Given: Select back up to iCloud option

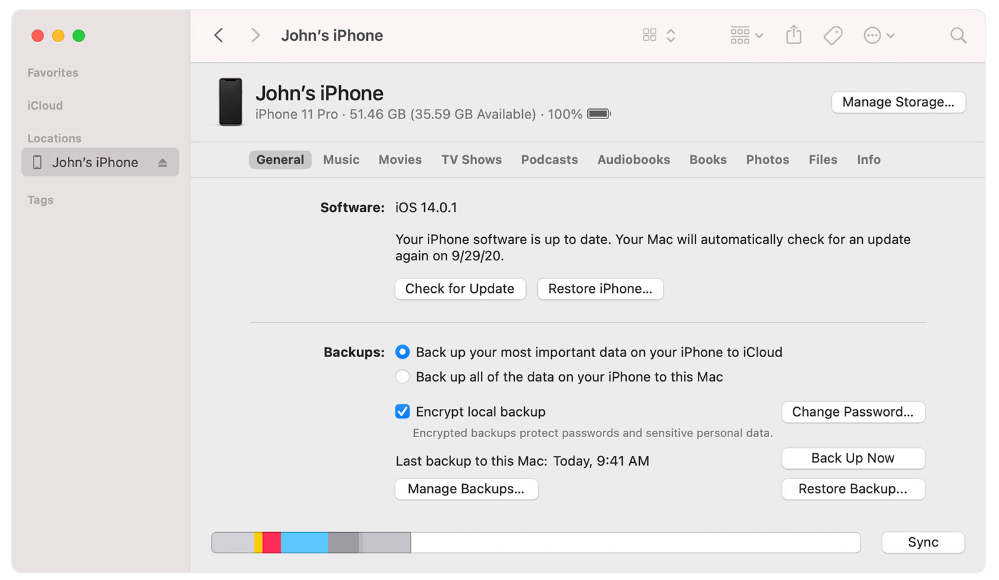Looking at the screenshot, I should pyautogui.click(x=402, y=352).
